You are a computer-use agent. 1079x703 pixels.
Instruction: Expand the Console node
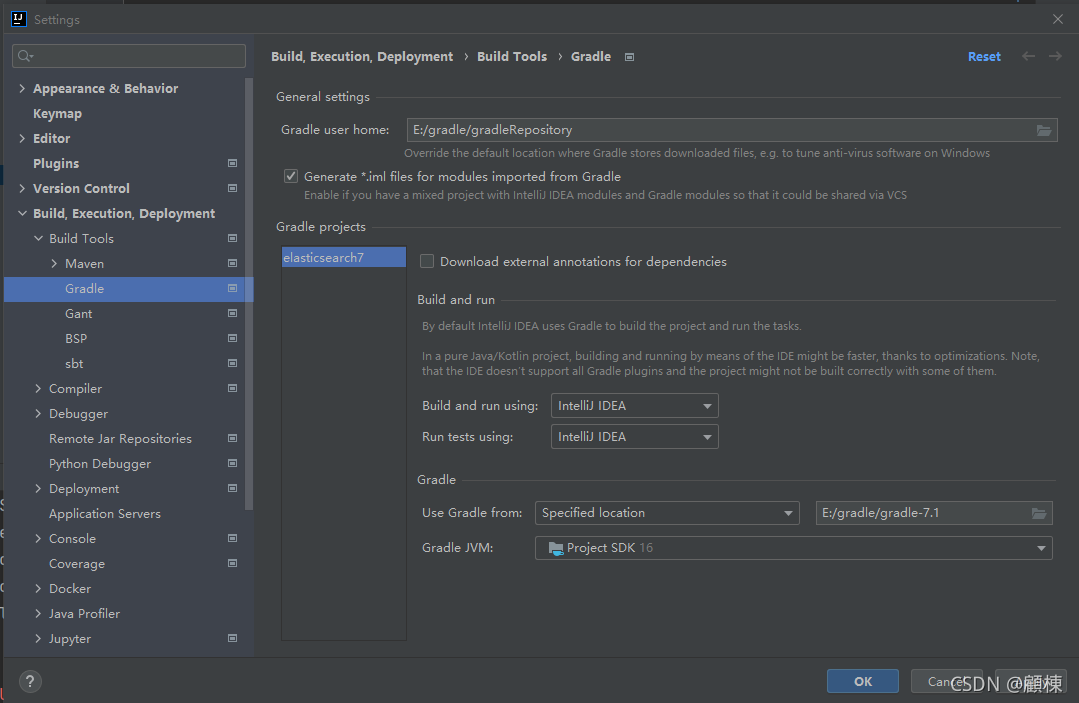38,539
